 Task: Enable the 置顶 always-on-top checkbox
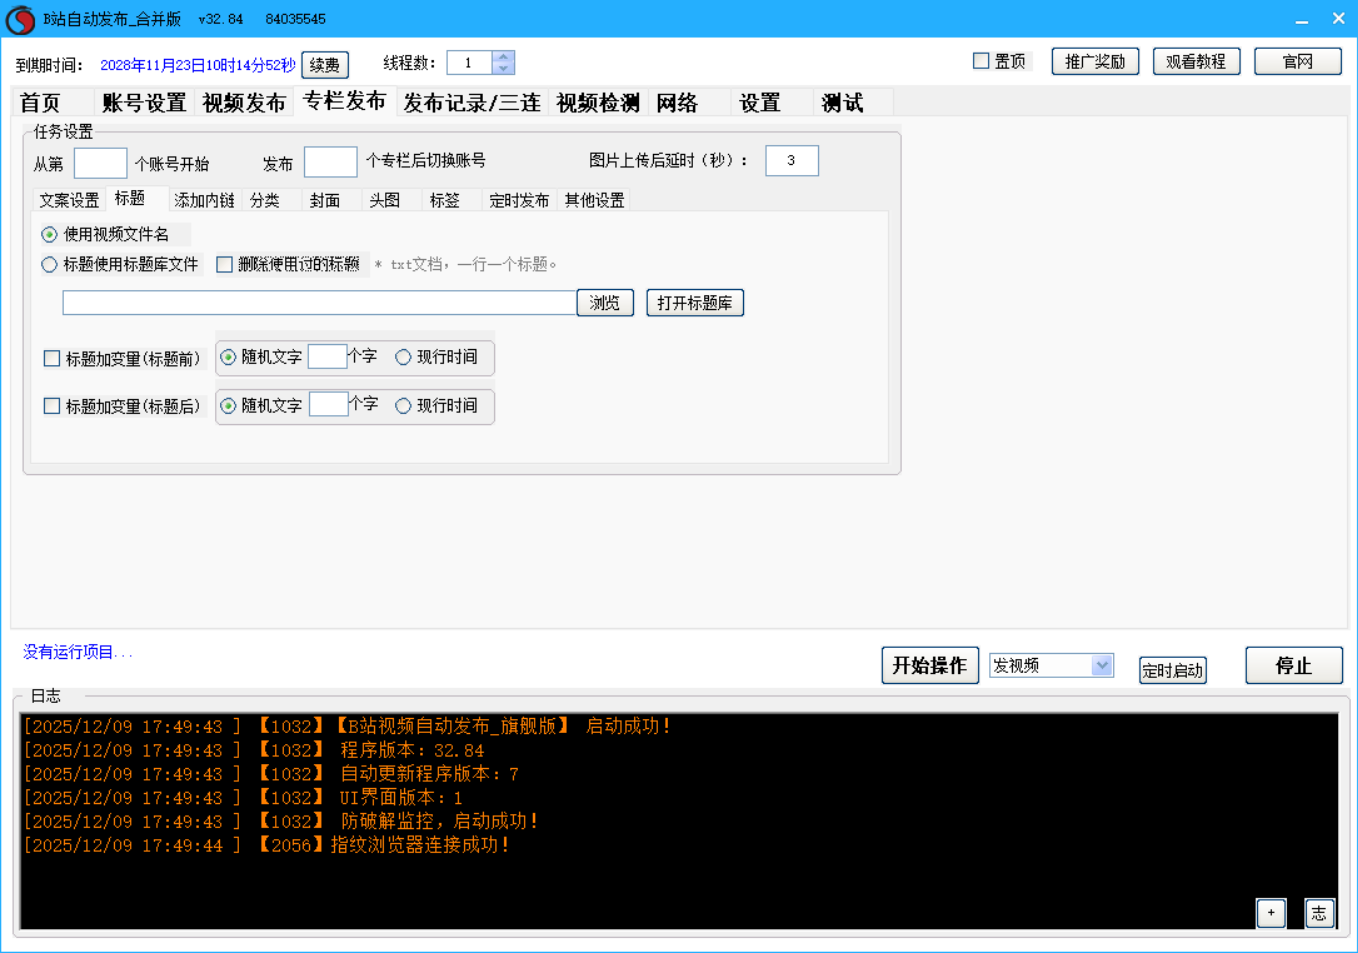tap(981, 61)
